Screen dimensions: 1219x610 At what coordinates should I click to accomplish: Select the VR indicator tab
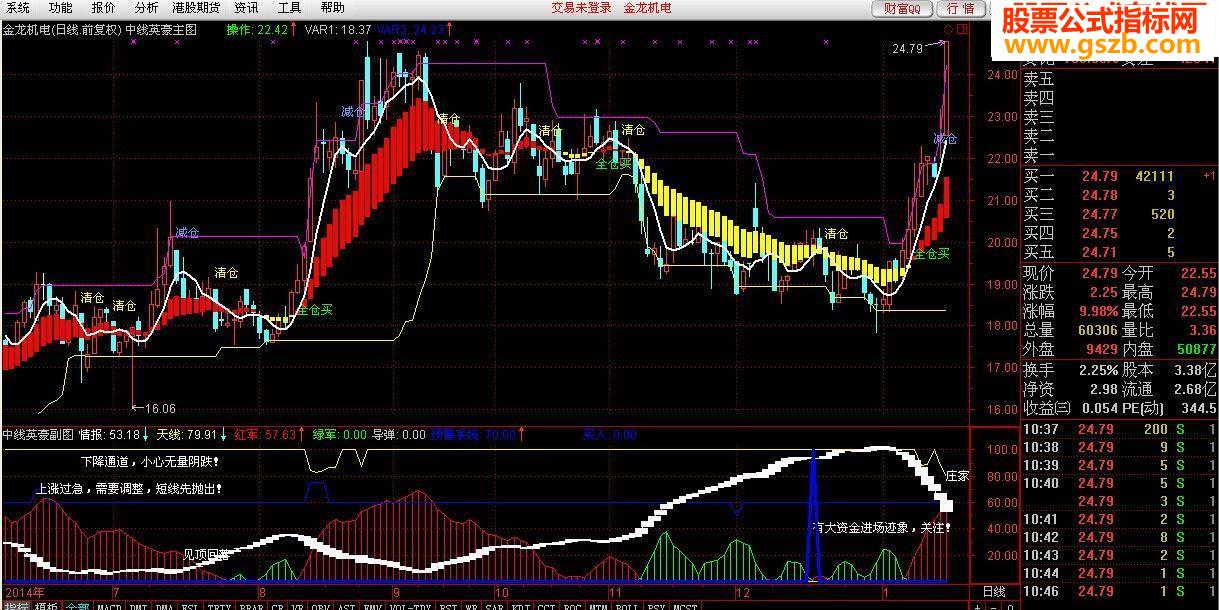296,605
